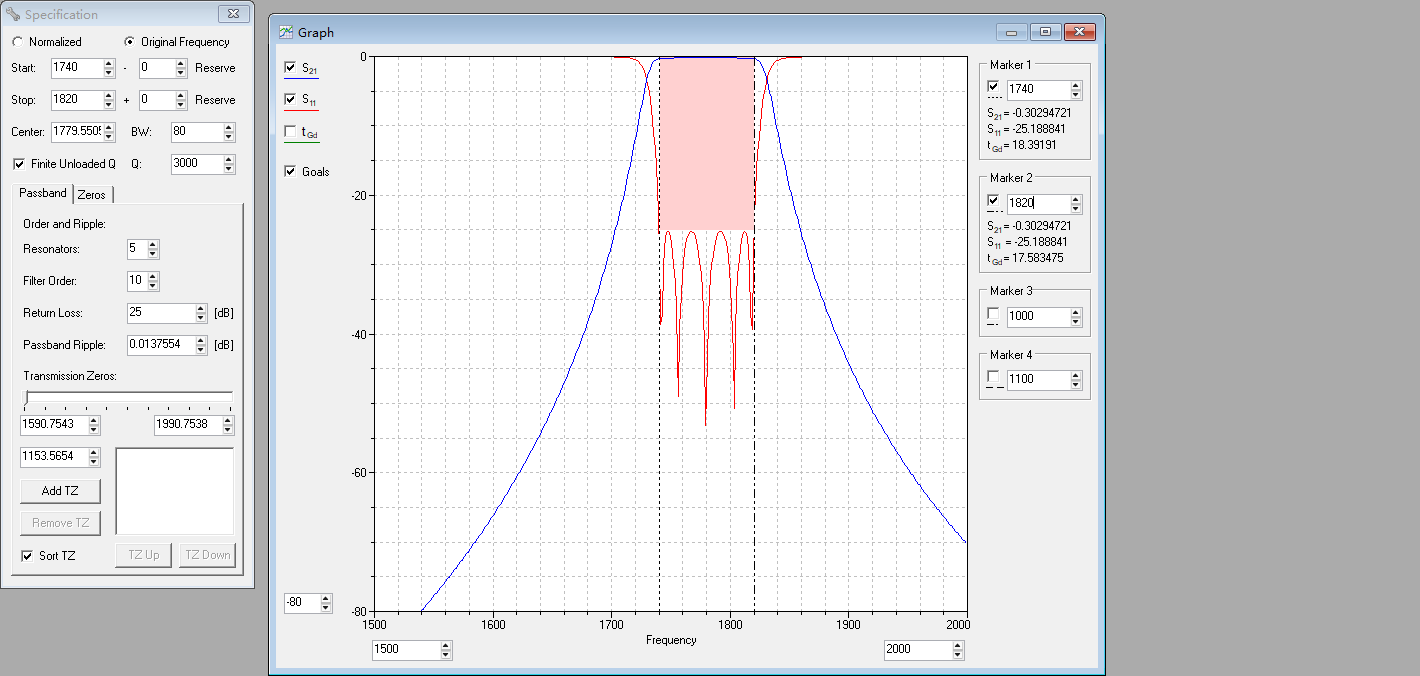Toggle the S11 trace checkbox
Image resolution: width=1420 pixels, height=676 pixels.
[291, 99]
